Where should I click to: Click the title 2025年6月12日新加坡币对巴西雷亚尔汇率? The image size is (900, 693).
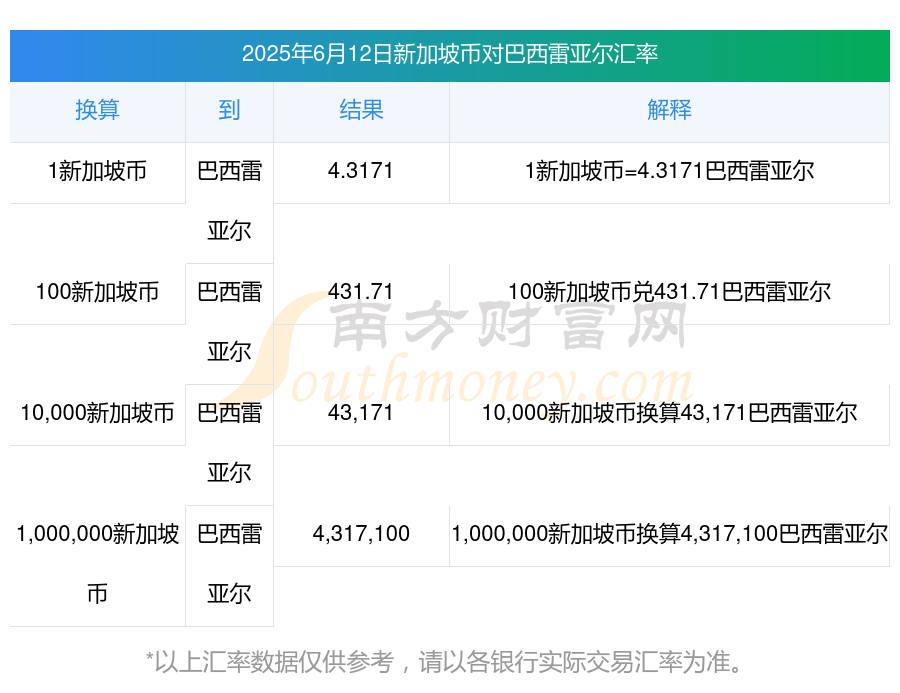449,54
